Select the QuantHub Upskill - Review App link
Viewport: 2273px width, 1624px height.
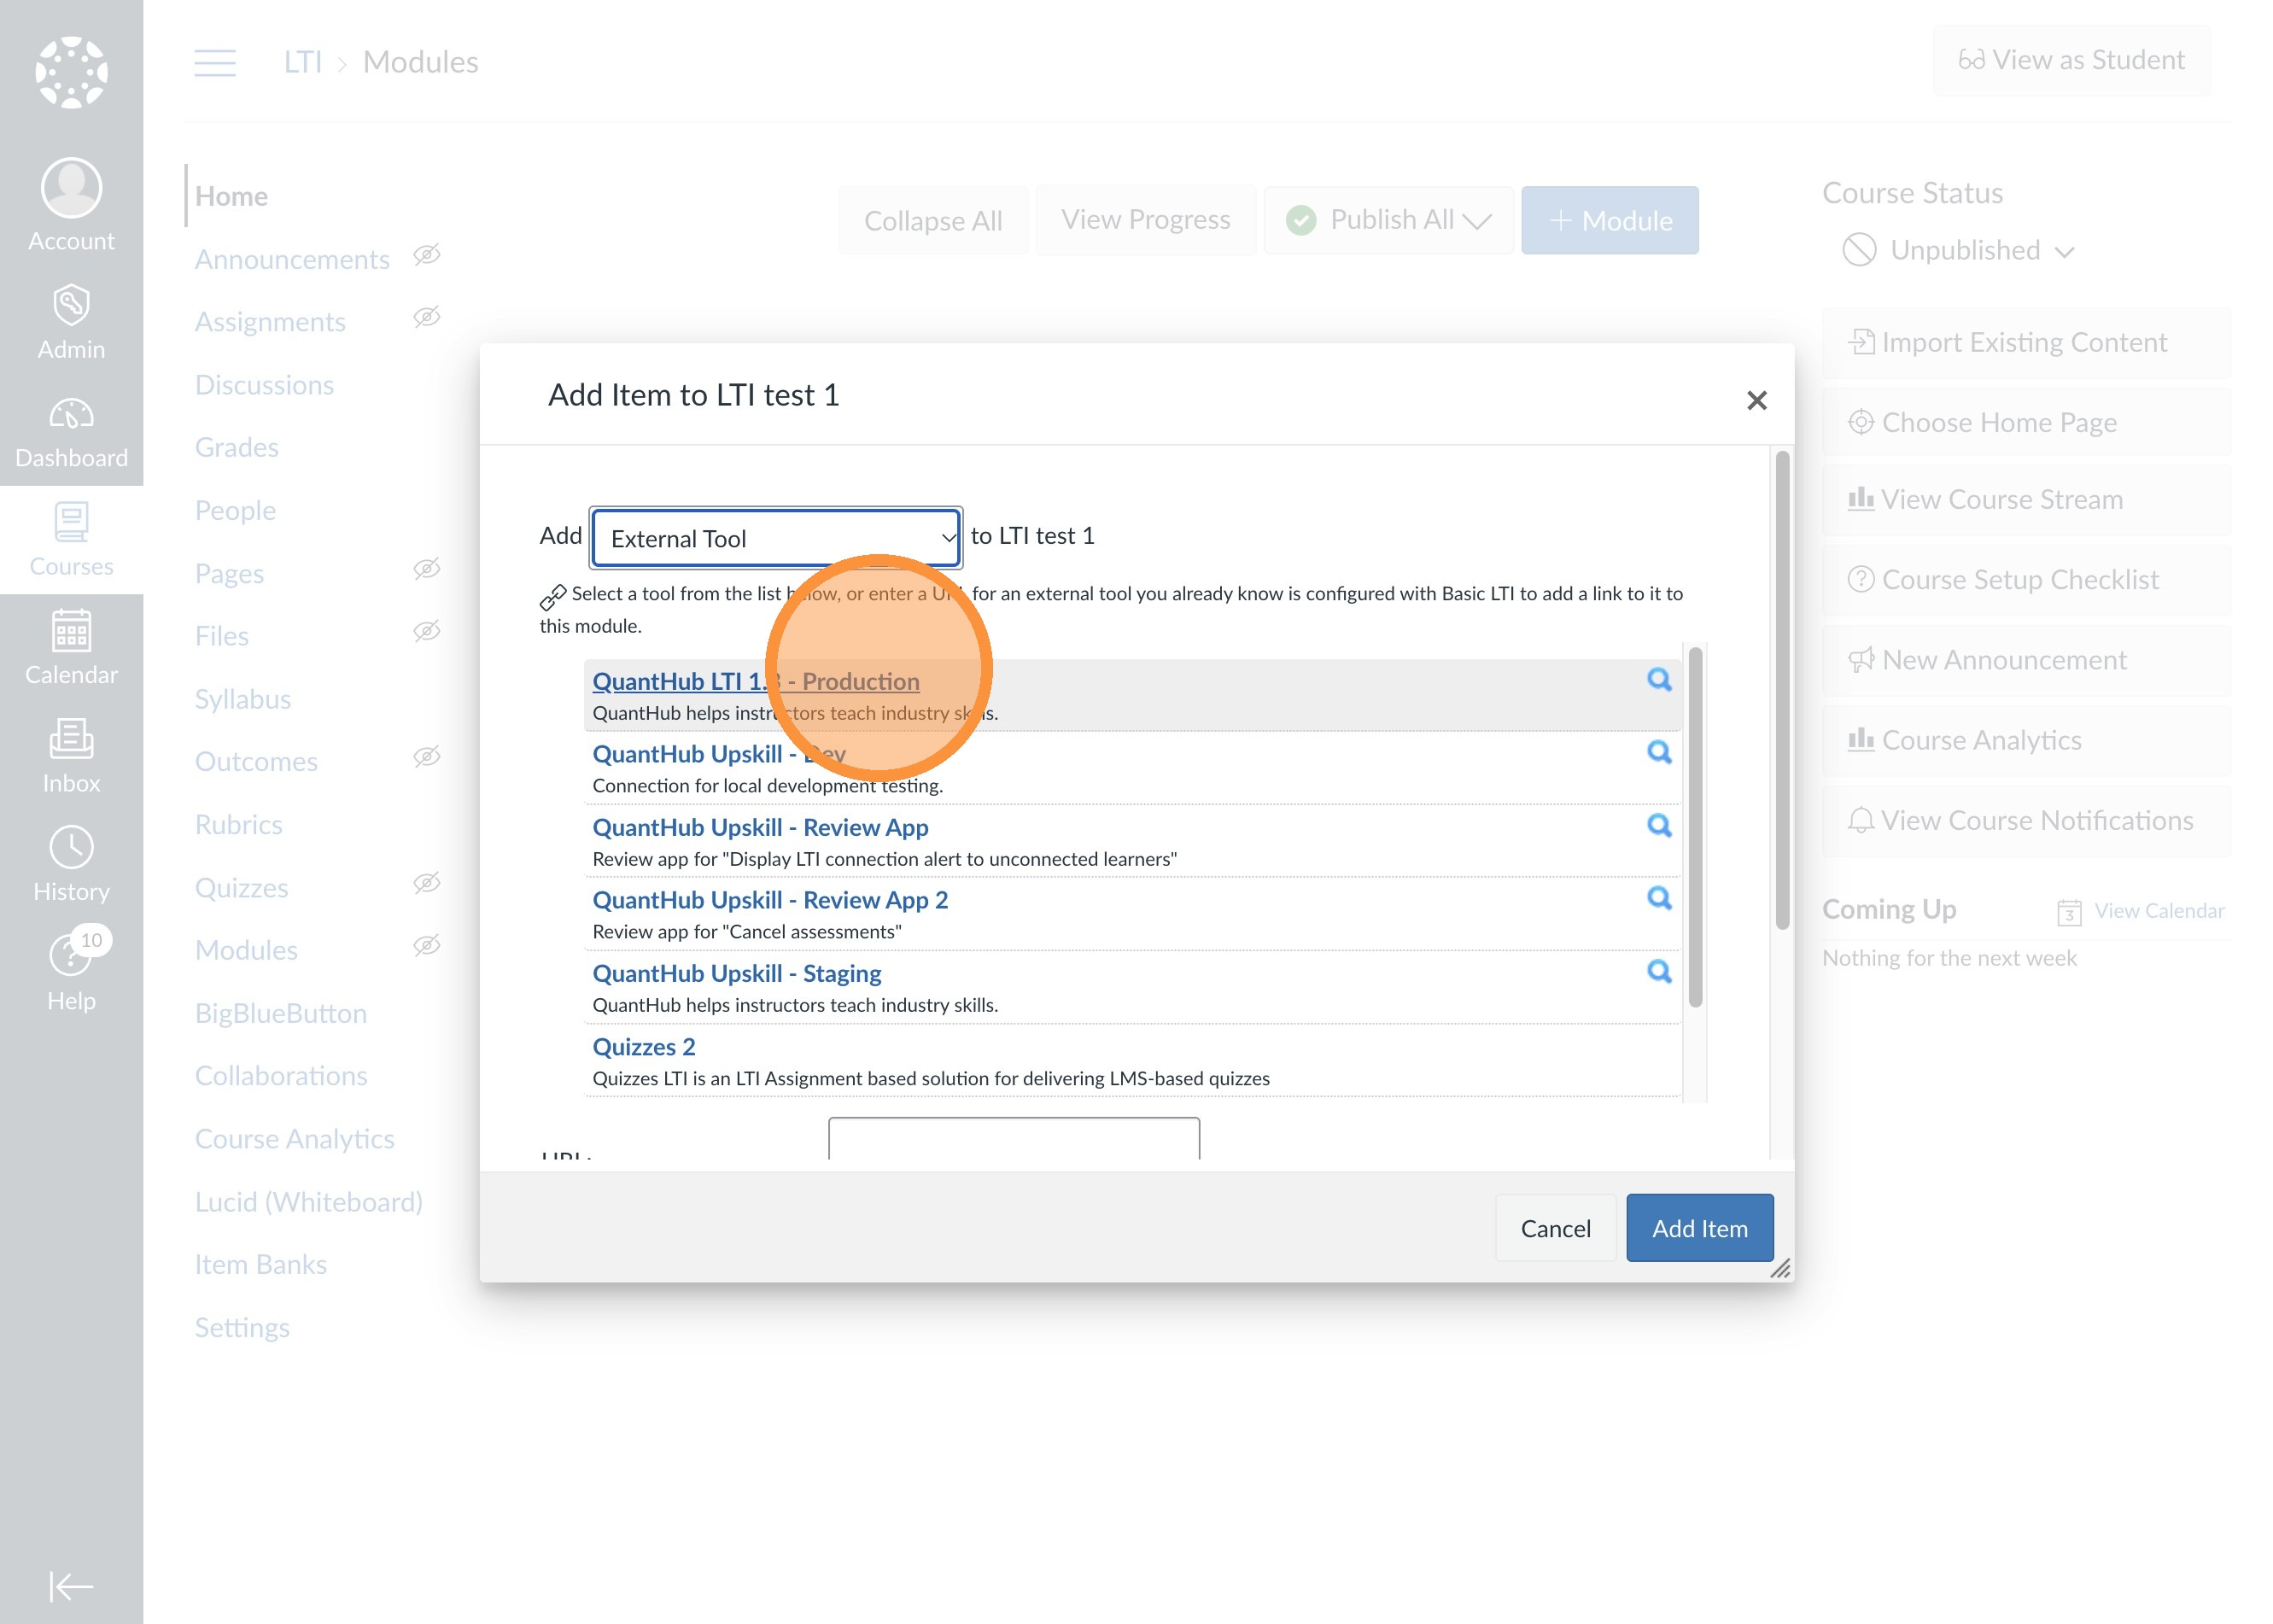tap(760, 827)
